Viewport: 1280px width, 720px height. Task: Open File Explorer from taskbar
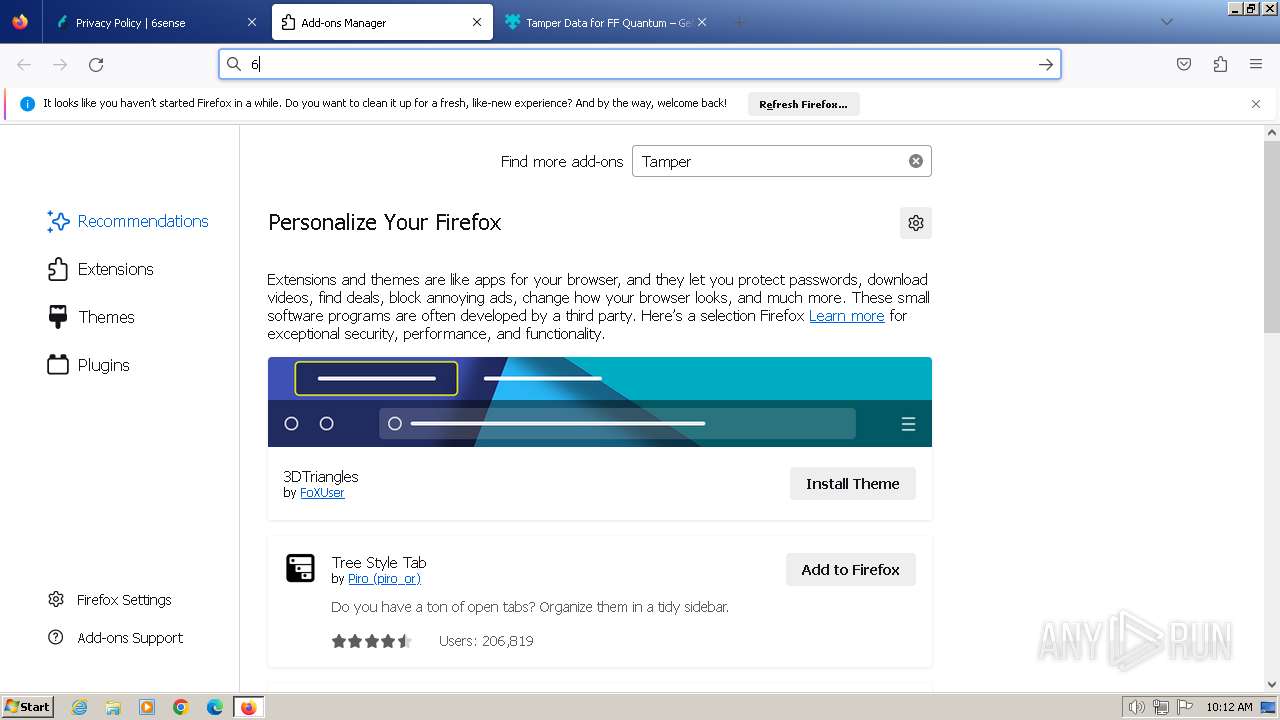click(x=113, y=707)
